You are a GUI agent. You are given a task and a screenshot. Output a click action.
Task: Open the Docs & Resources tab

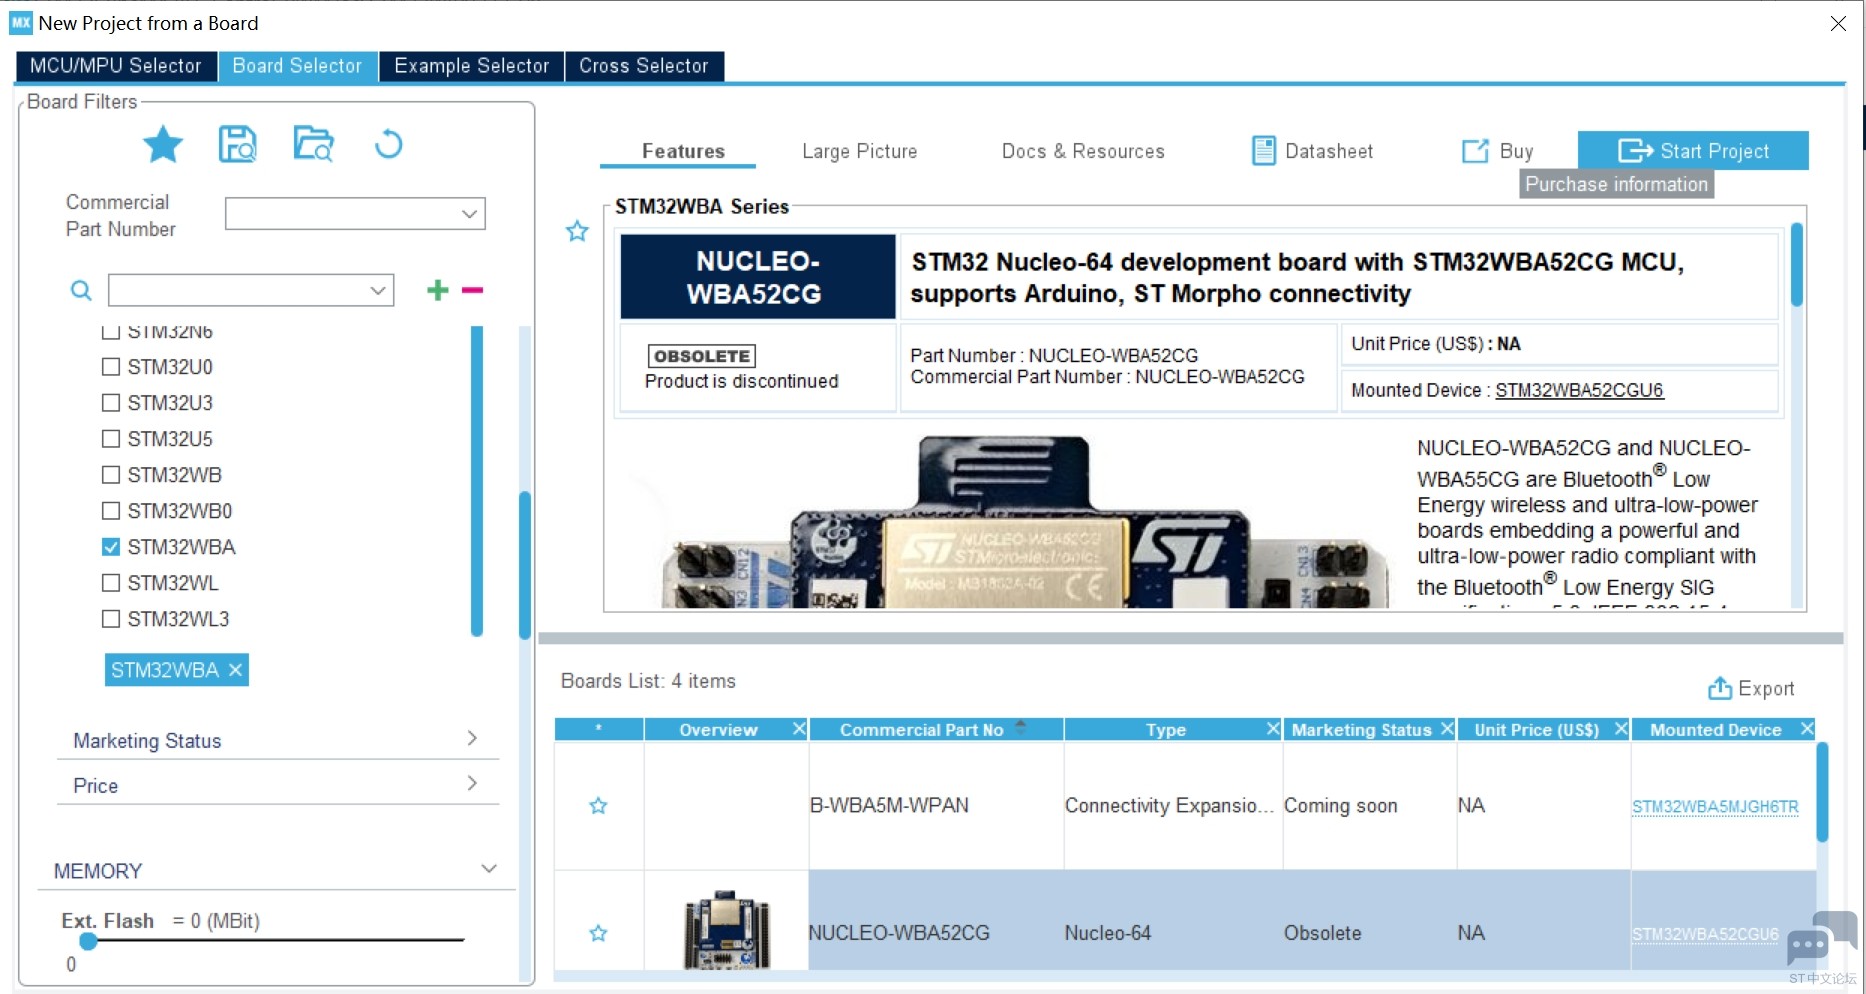pyautogui.click(x=1083, y=151)
